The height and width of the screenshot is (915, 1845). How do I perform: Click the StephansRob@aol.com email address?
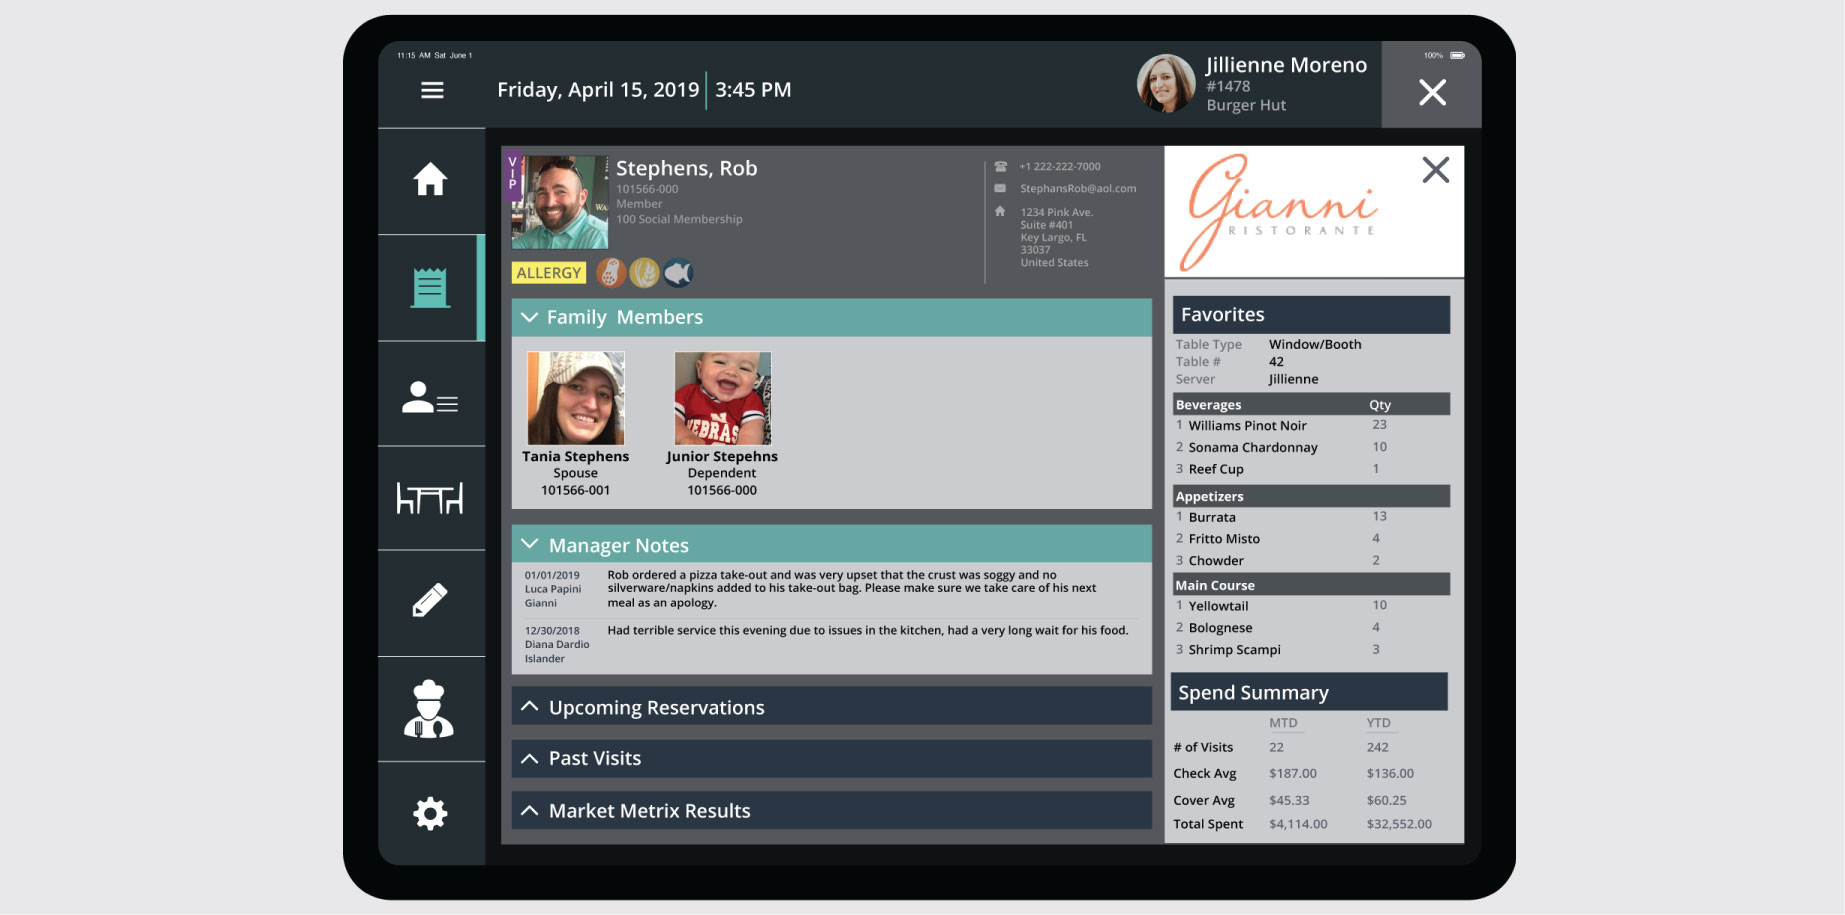pos(1077,188)
